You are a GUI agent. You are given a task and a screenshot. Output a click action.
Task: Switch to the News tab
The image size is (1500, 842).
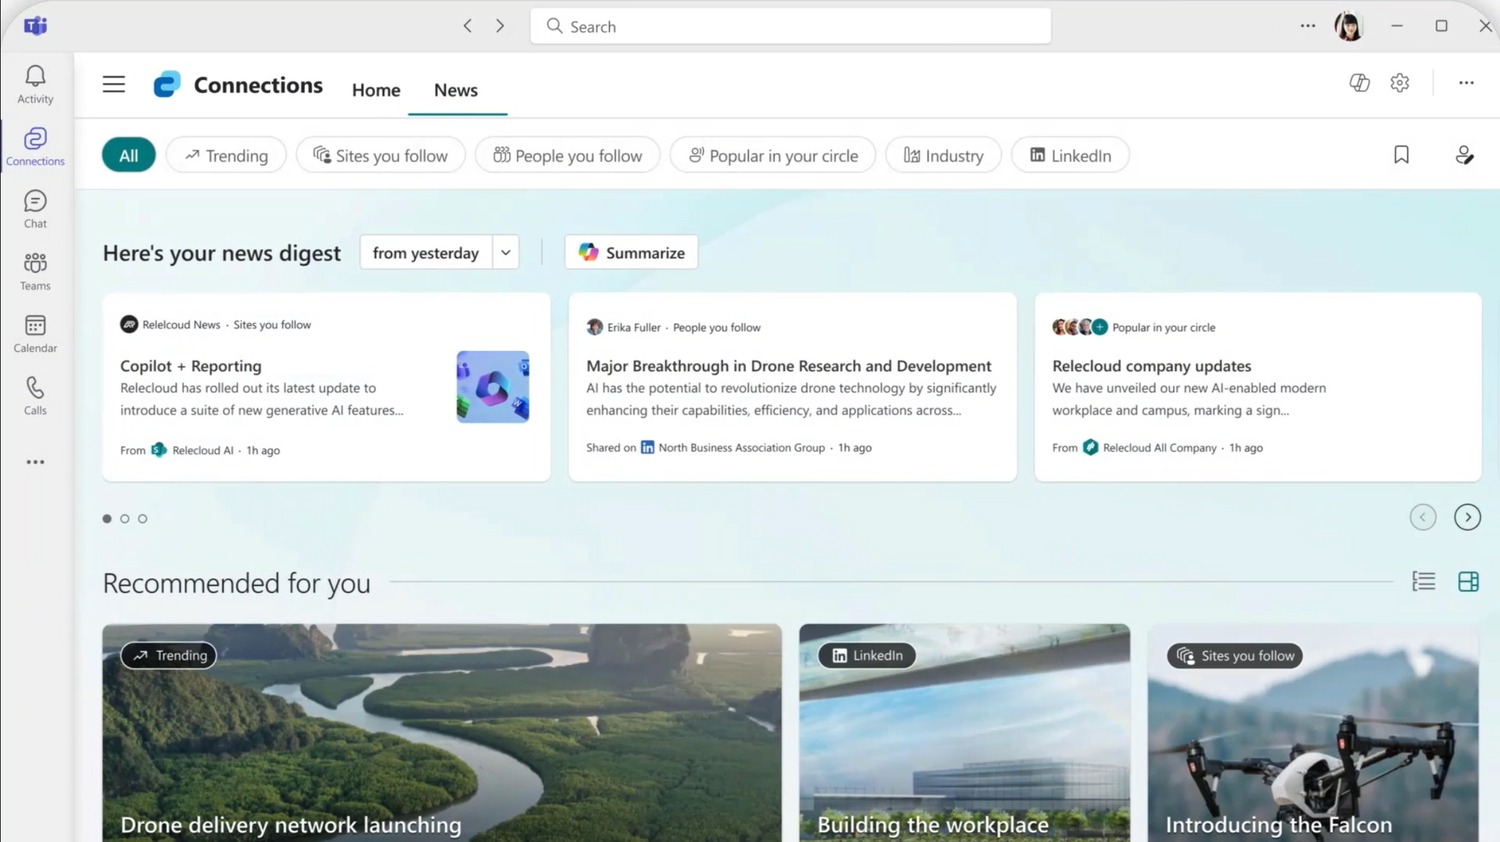tap(456, 90)
